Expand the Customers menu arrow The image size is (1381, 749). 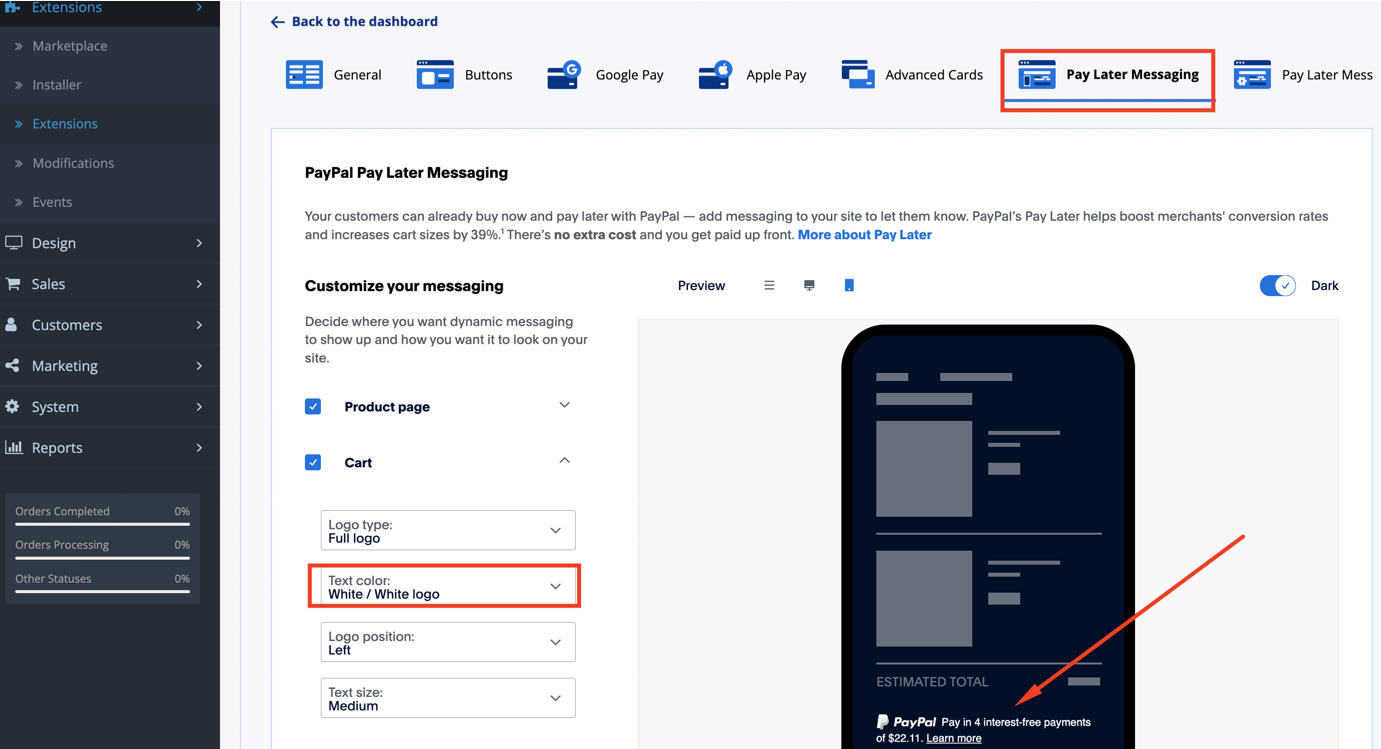click(x=199, y=325)
